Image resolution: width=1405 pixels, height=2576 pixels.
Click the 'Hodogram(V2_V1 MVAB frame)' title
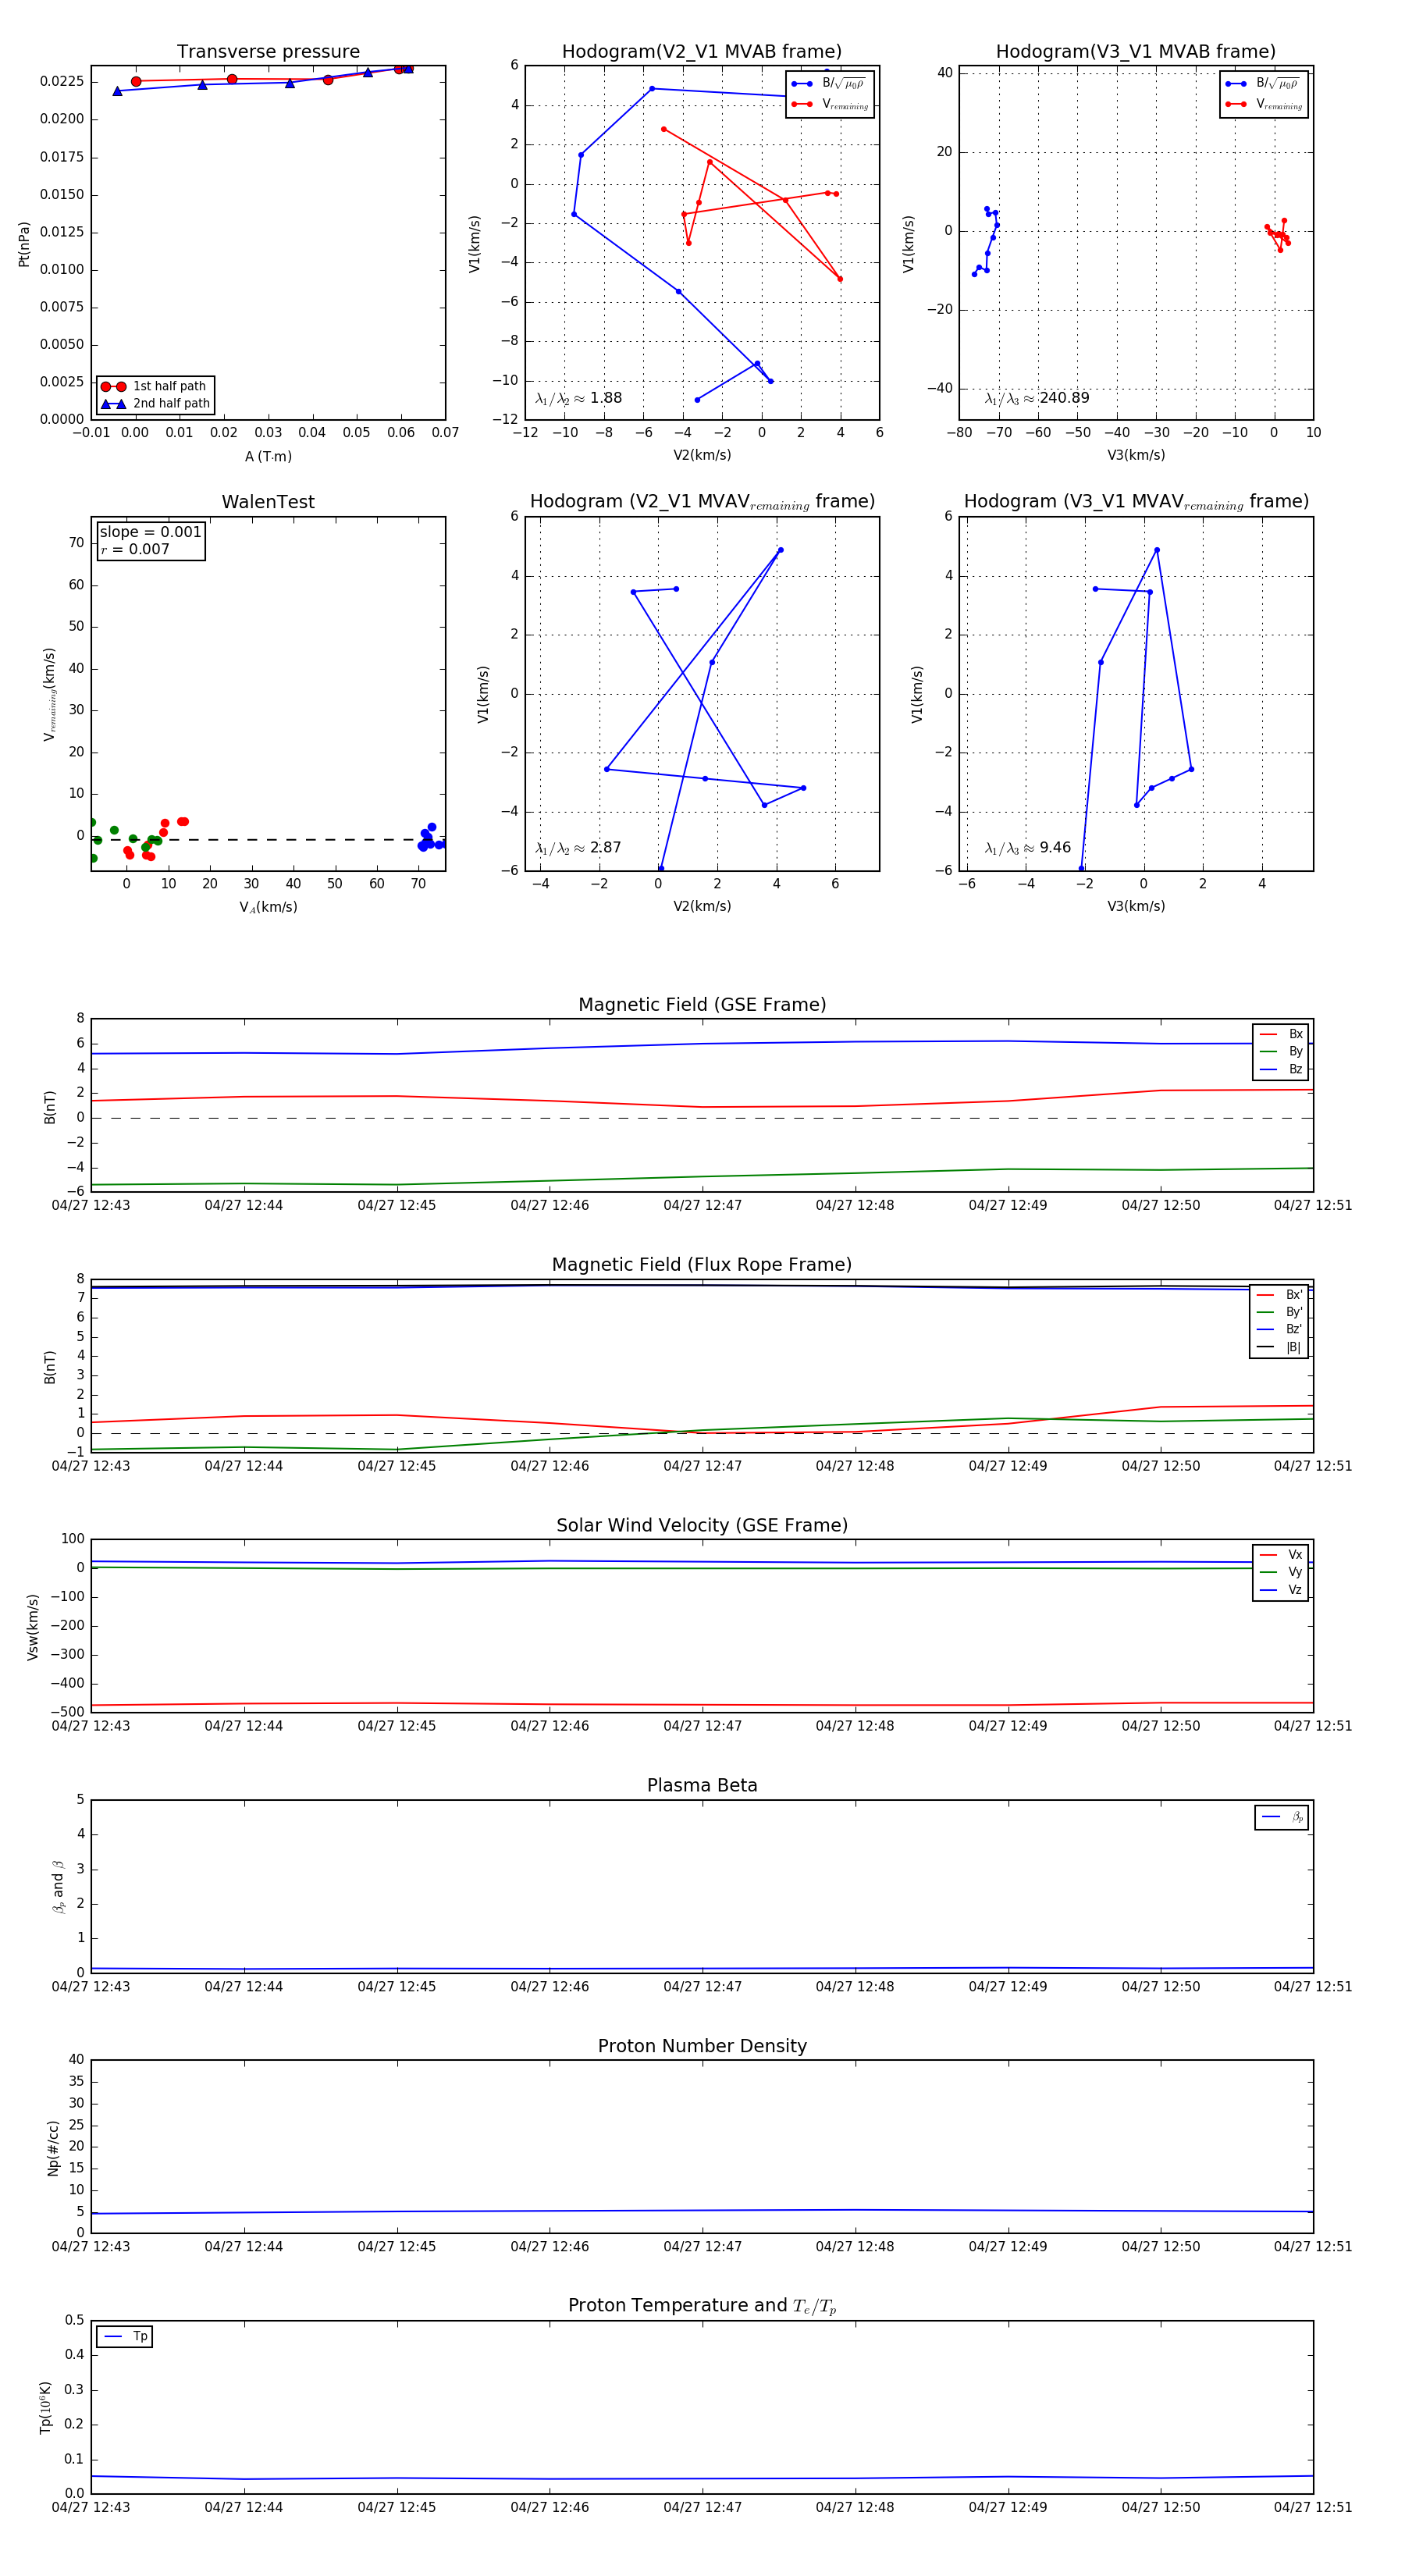click(702, 52)
